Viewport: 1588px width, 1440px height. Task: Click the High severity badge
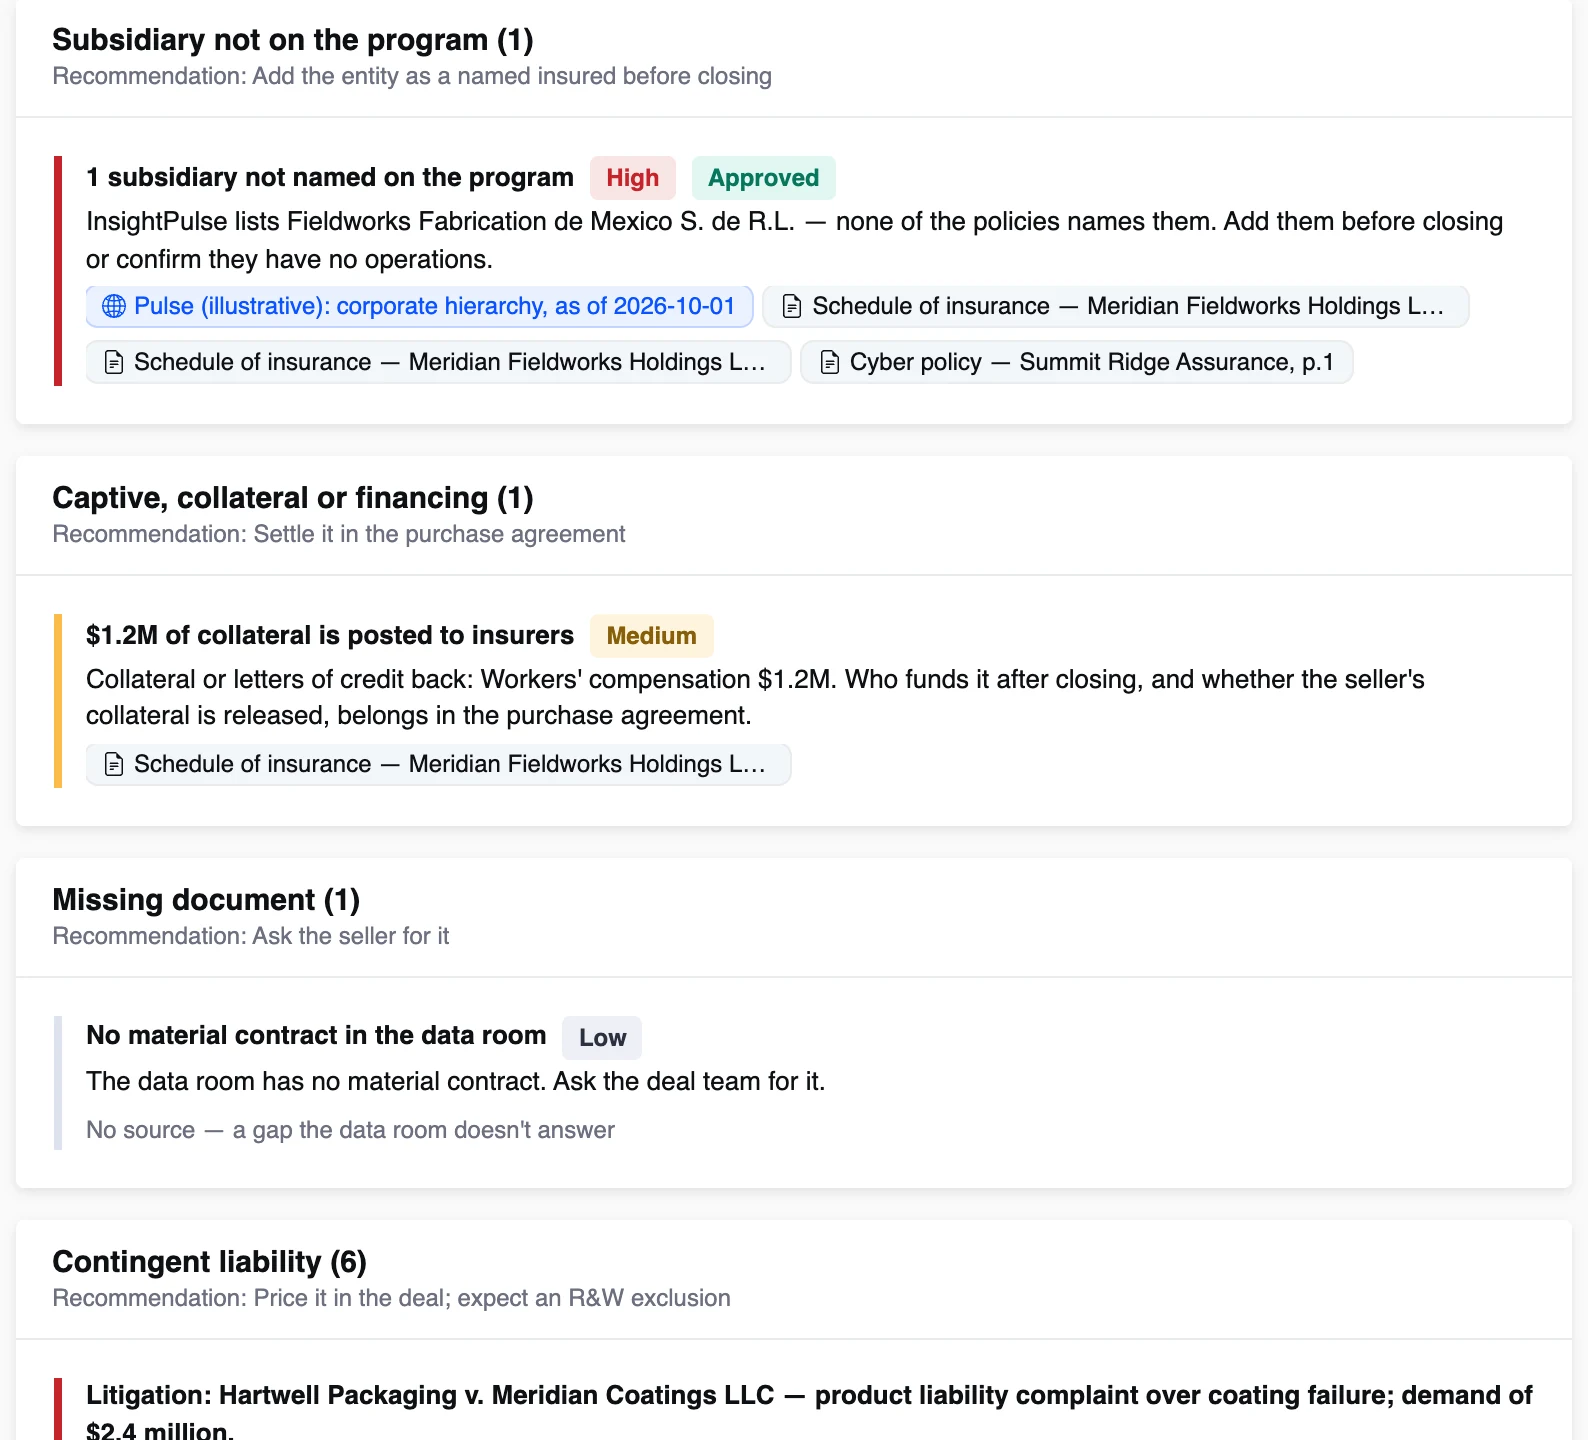633,178
